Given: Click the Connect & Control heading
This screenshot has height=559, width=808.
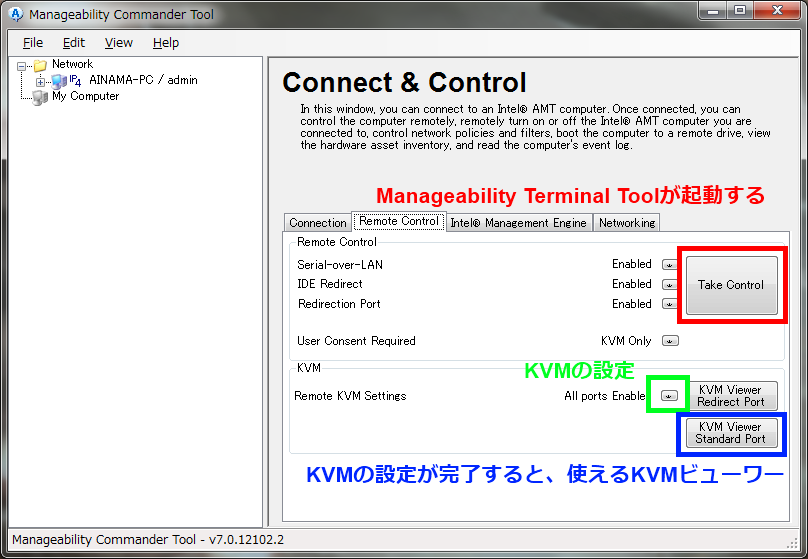Looking at the screenshot, I should [405, 82].
